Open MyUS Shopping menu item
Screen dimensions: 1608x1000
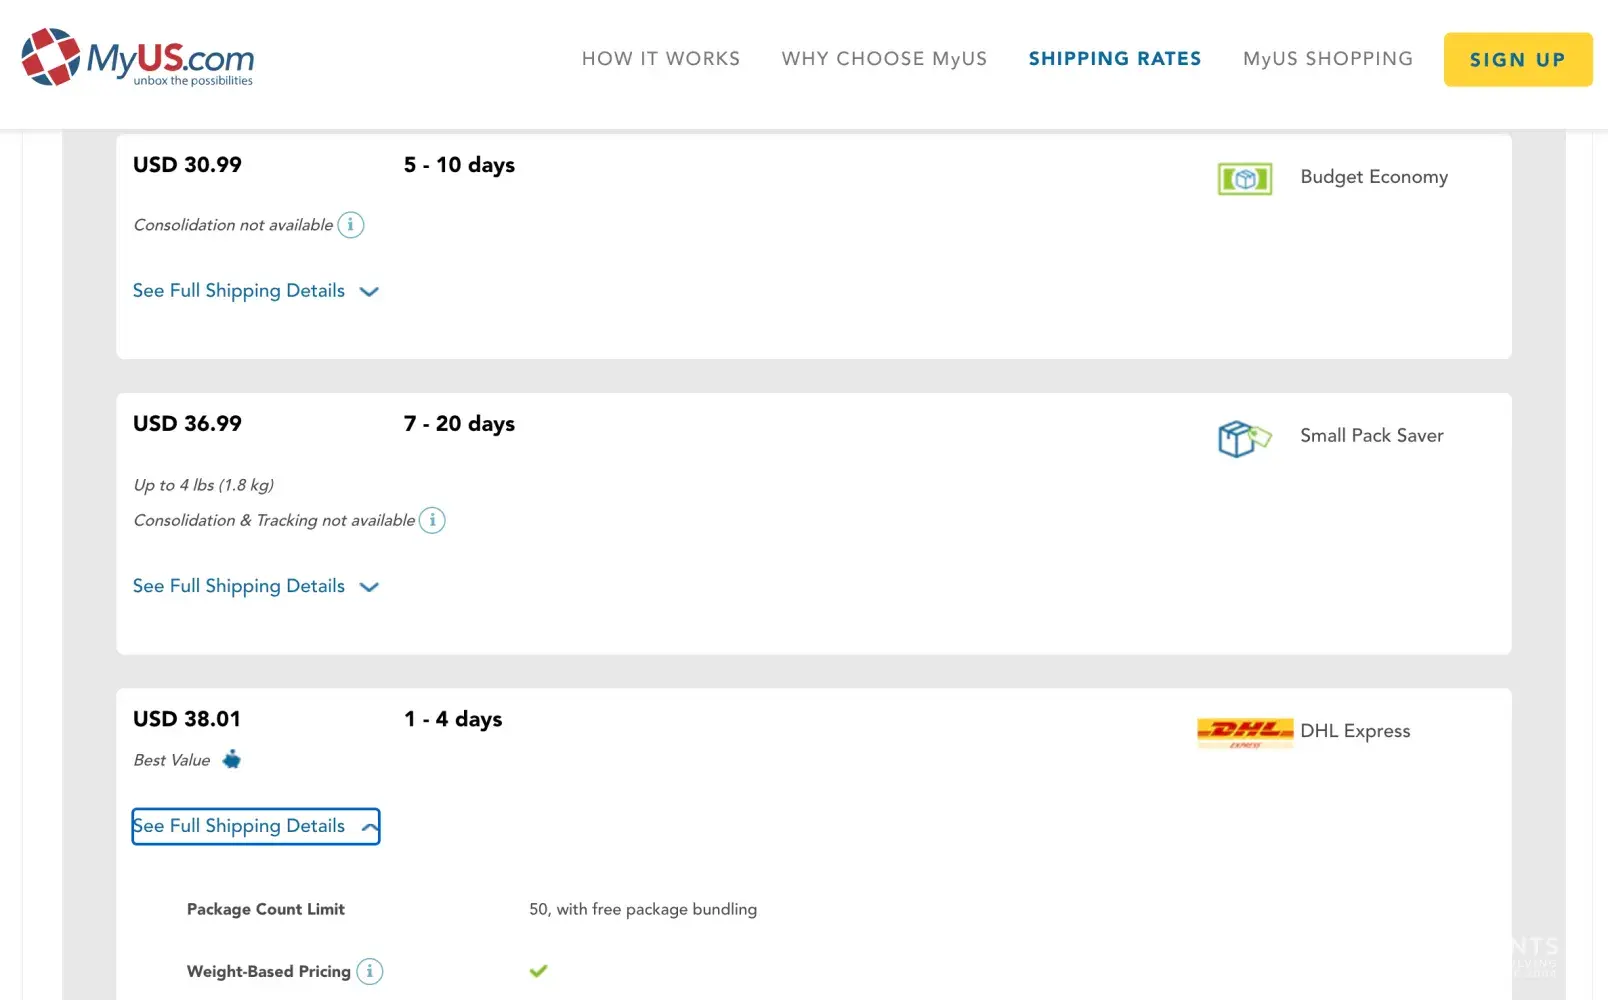click(1328, 59)
